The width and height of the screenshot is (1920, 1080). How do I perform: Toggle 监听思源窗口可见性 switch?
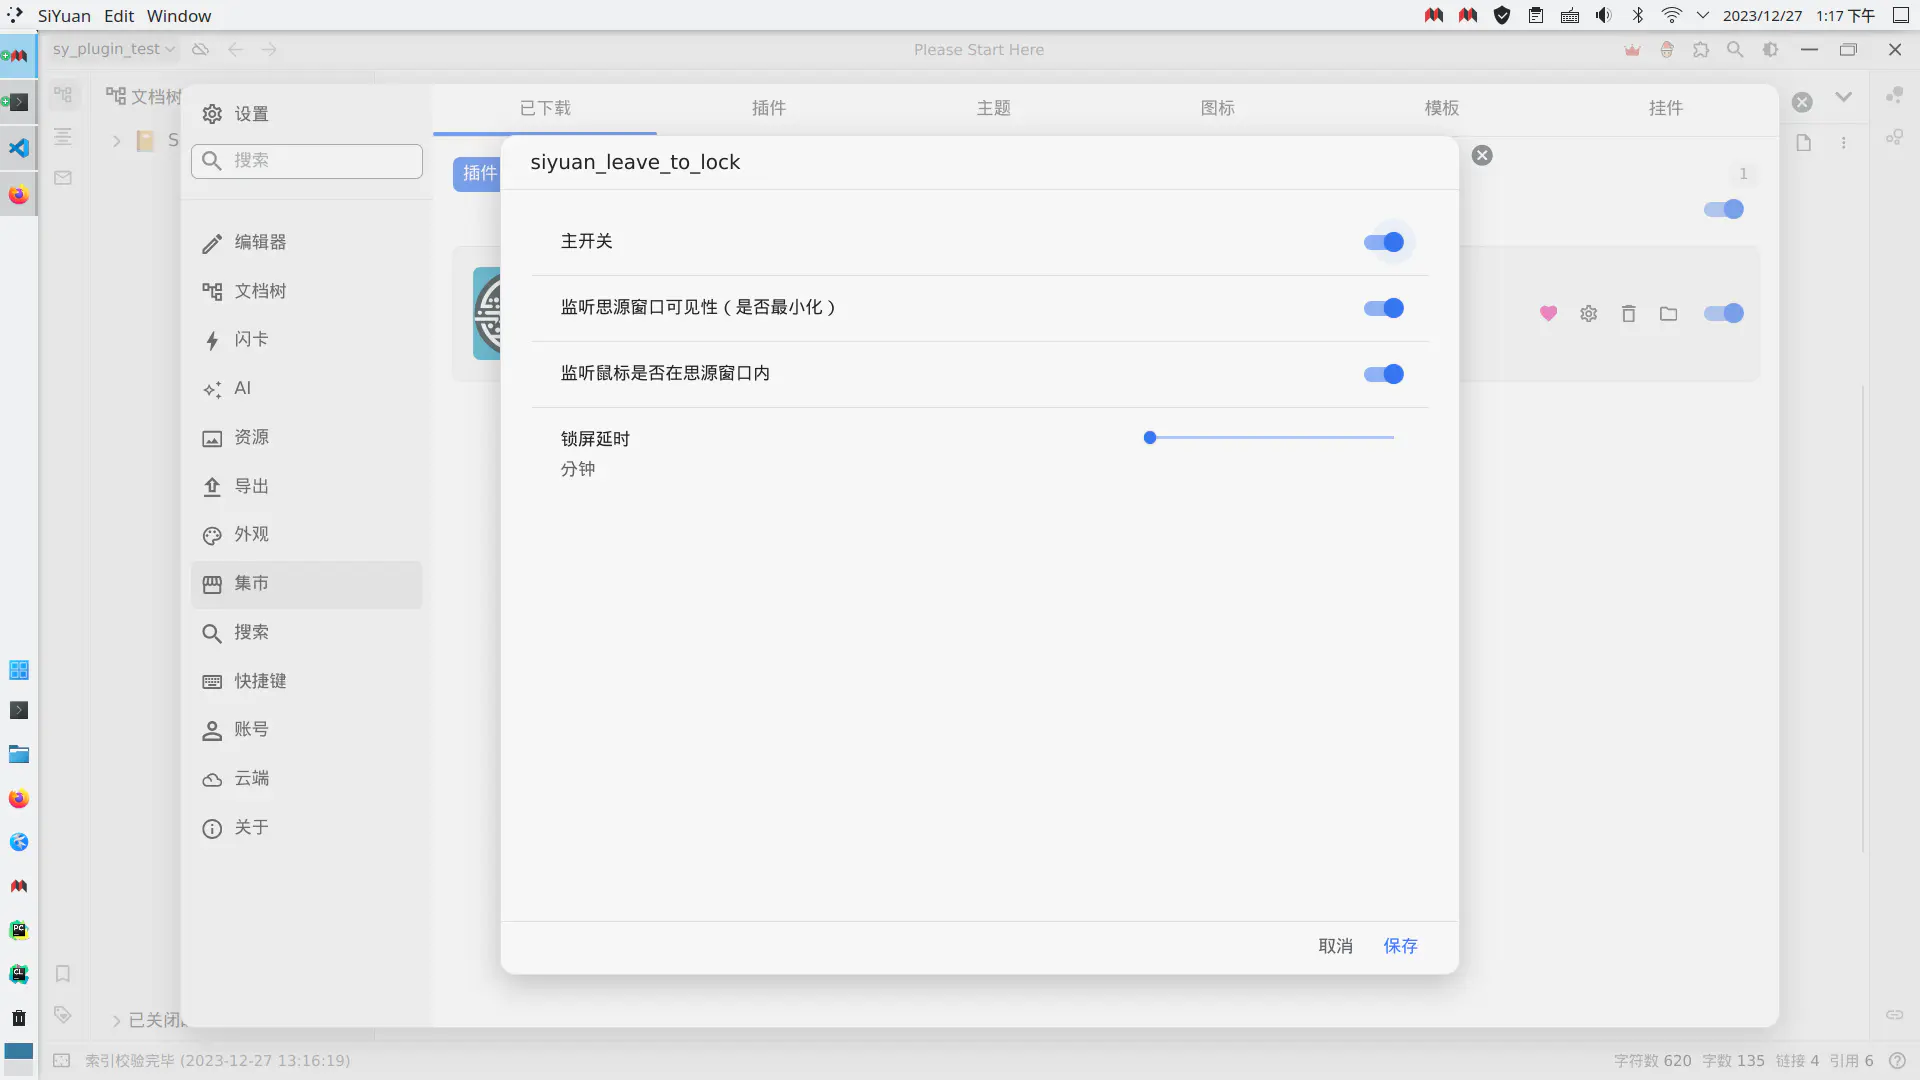click(x=1384, y=309)
